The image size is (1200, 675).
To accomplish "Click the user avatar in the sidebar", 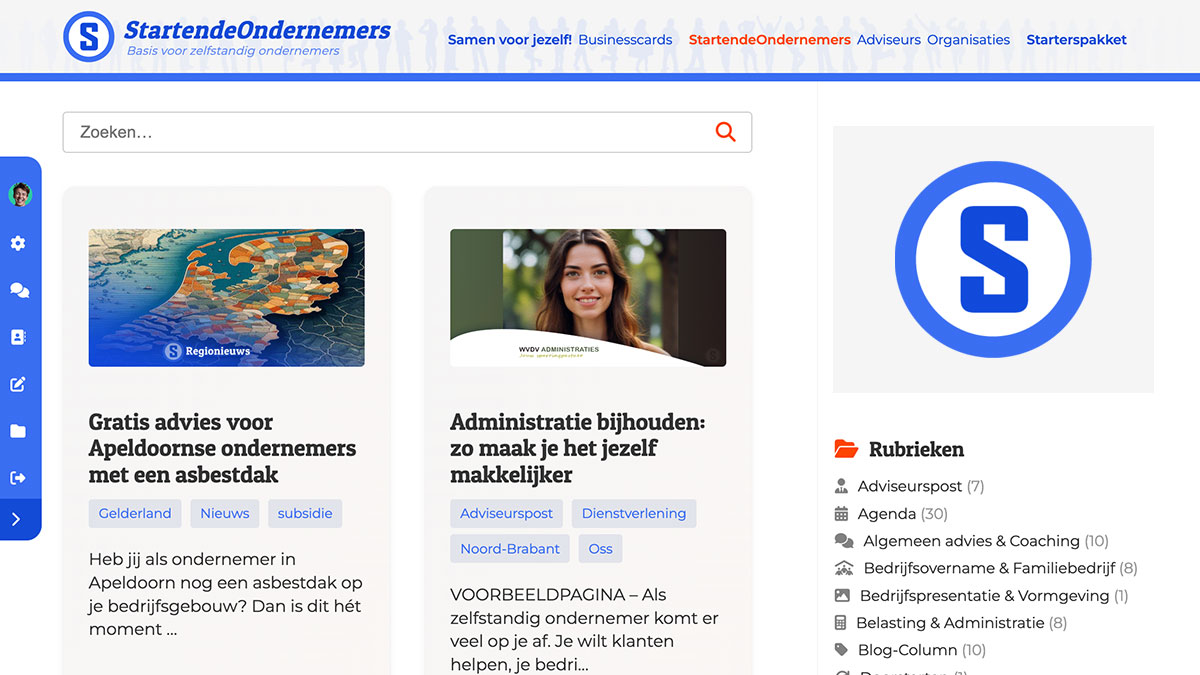I will [x=20, y=194].
